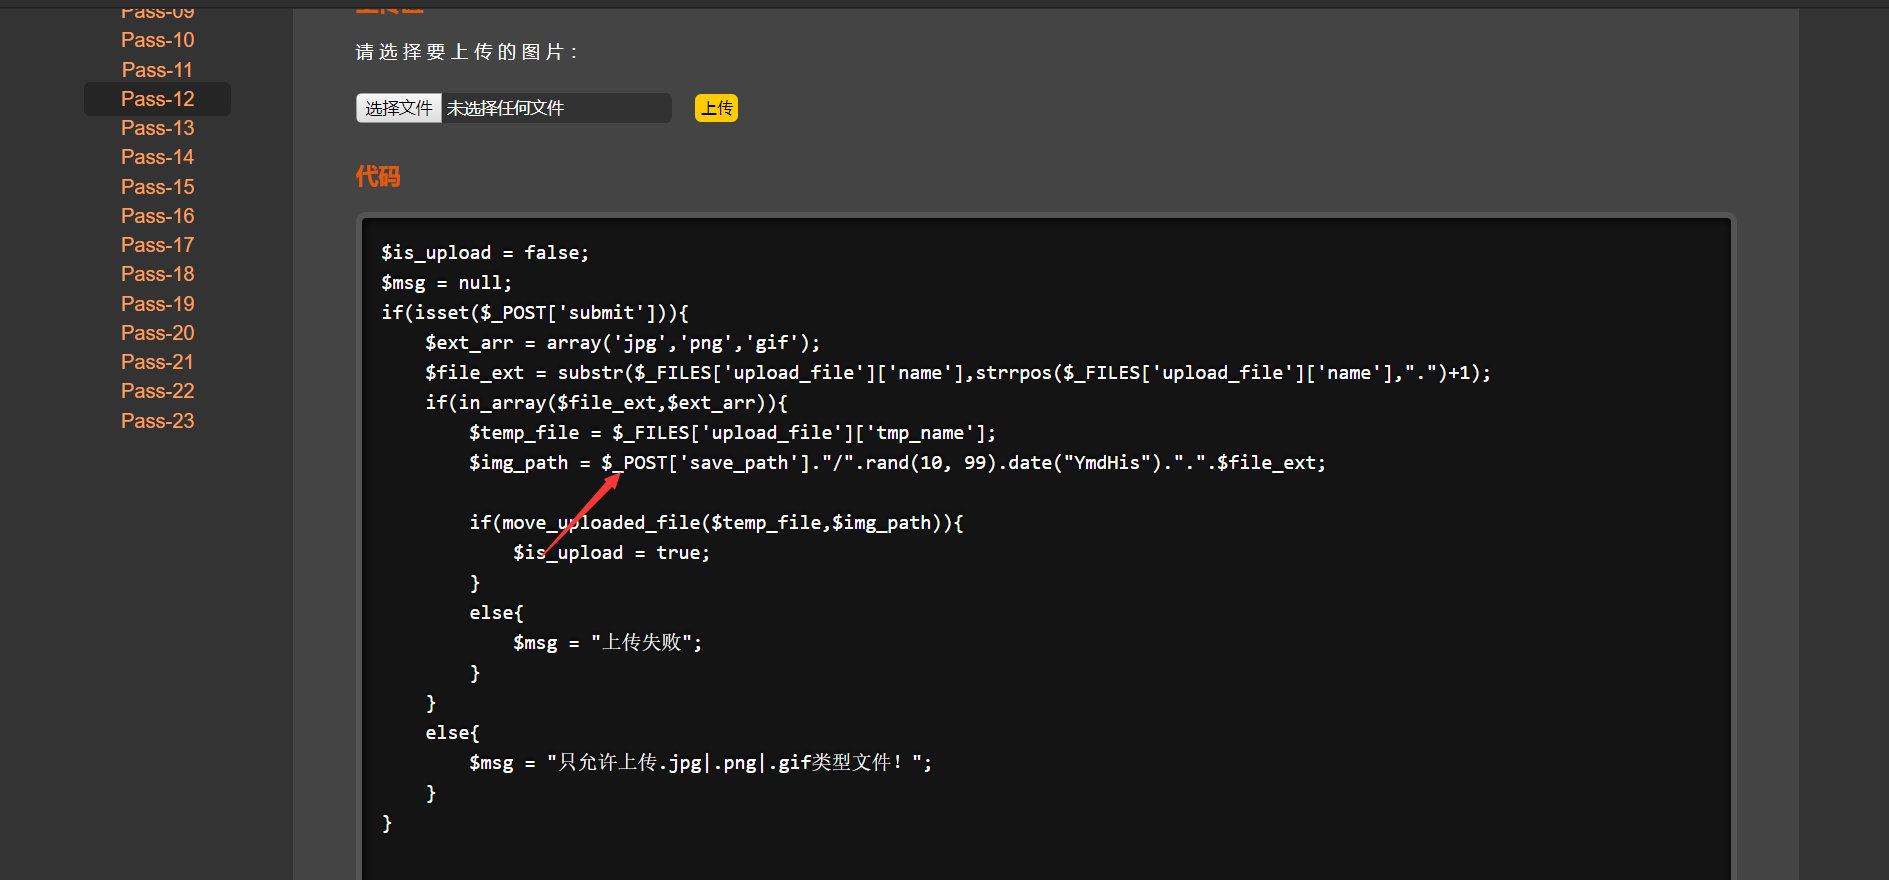Click the save_path code line

point(896,463)
